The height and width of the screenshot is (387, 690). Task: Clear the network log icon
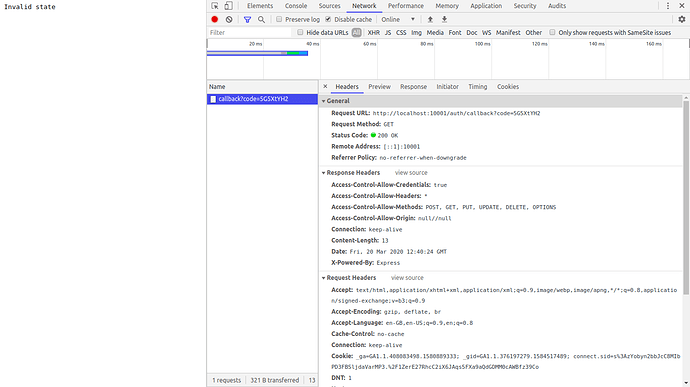click(x=229, y=19)
